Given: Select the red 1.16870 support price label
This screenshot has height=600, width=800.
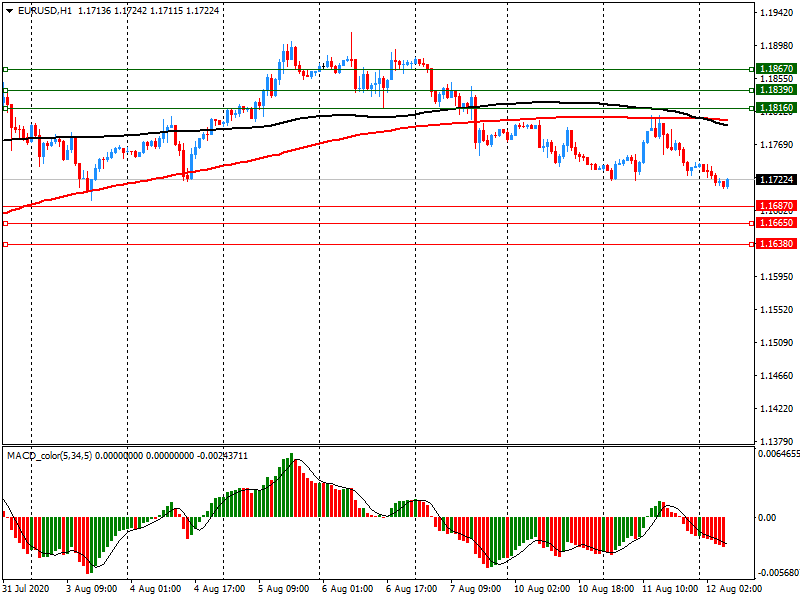Looking at the screenshot, I should pos(777,206).
